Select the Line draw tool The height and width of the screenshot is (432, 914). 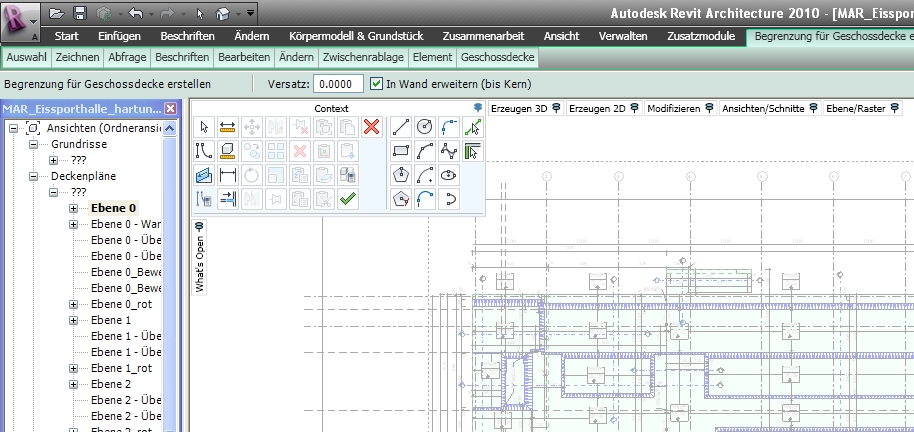point(401,127)
